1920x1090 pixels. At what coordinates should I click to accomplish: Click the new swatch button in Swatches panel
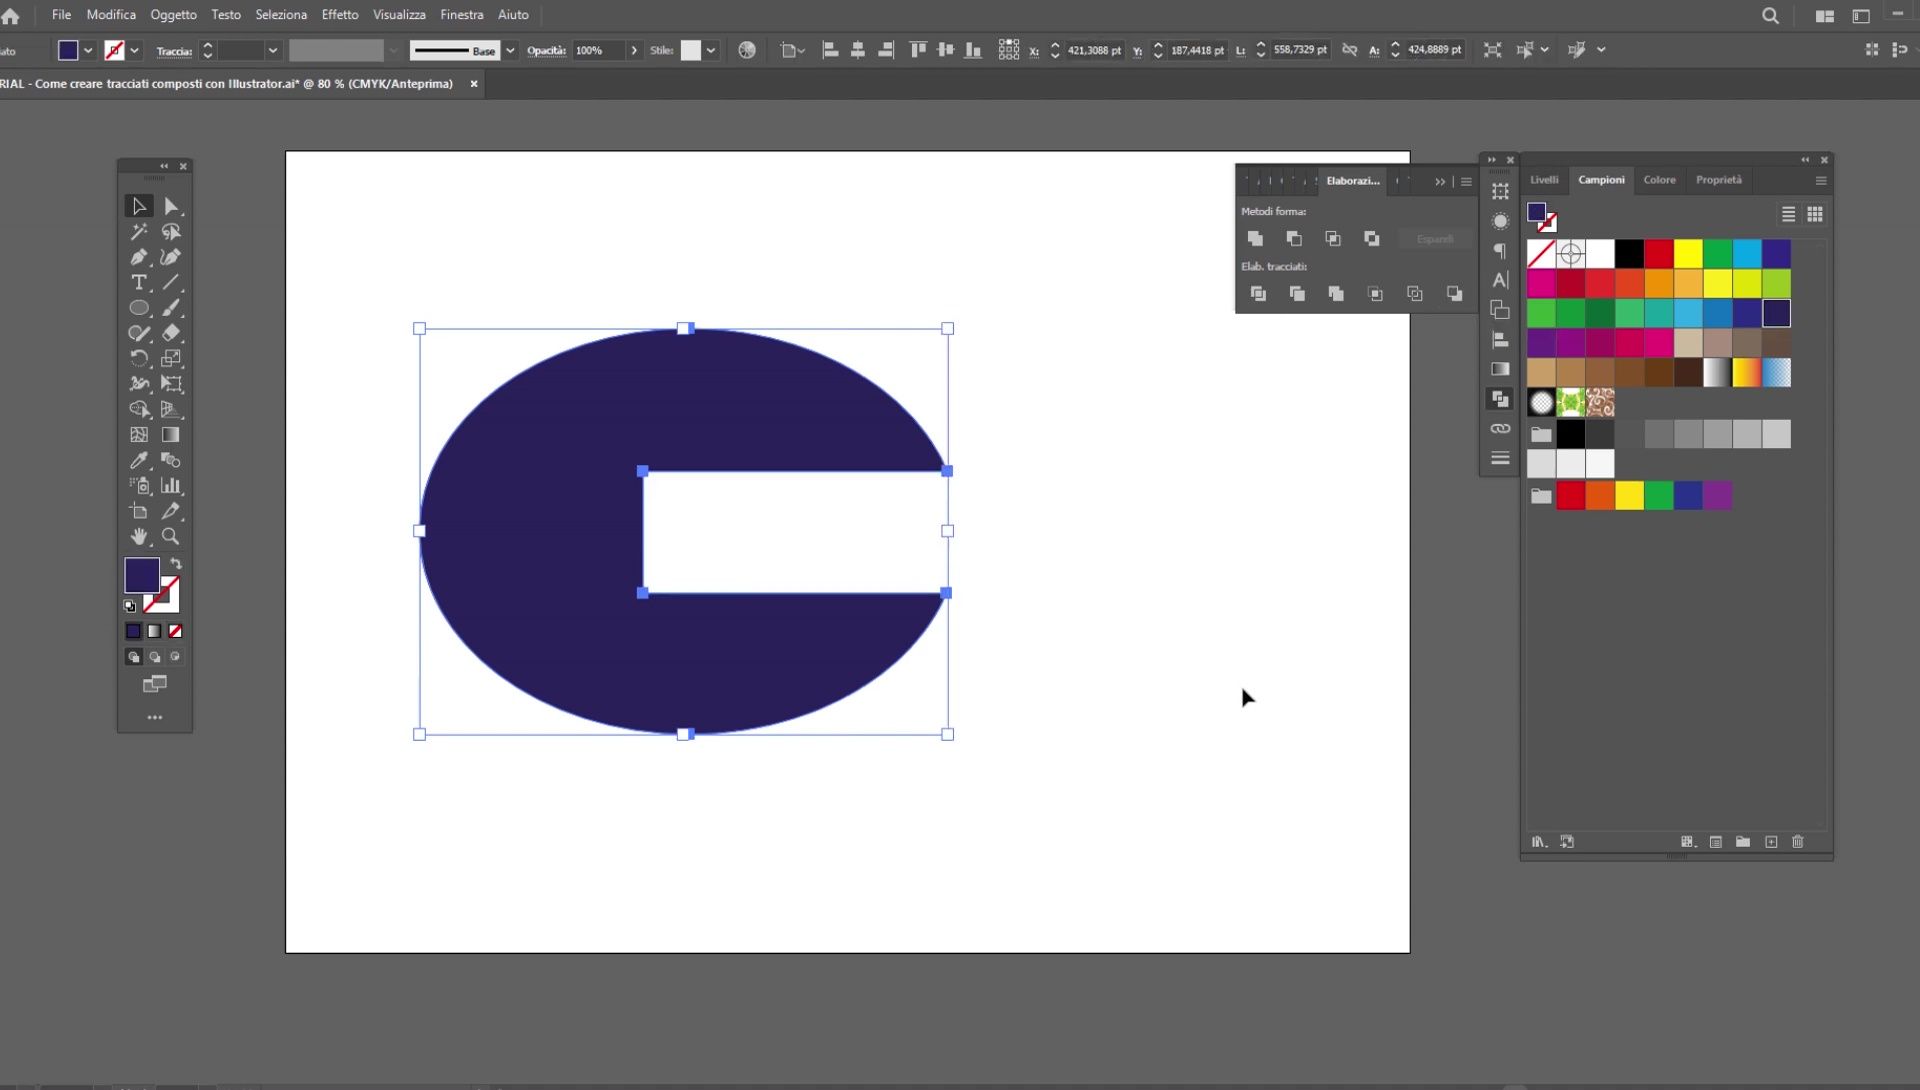1771,842
